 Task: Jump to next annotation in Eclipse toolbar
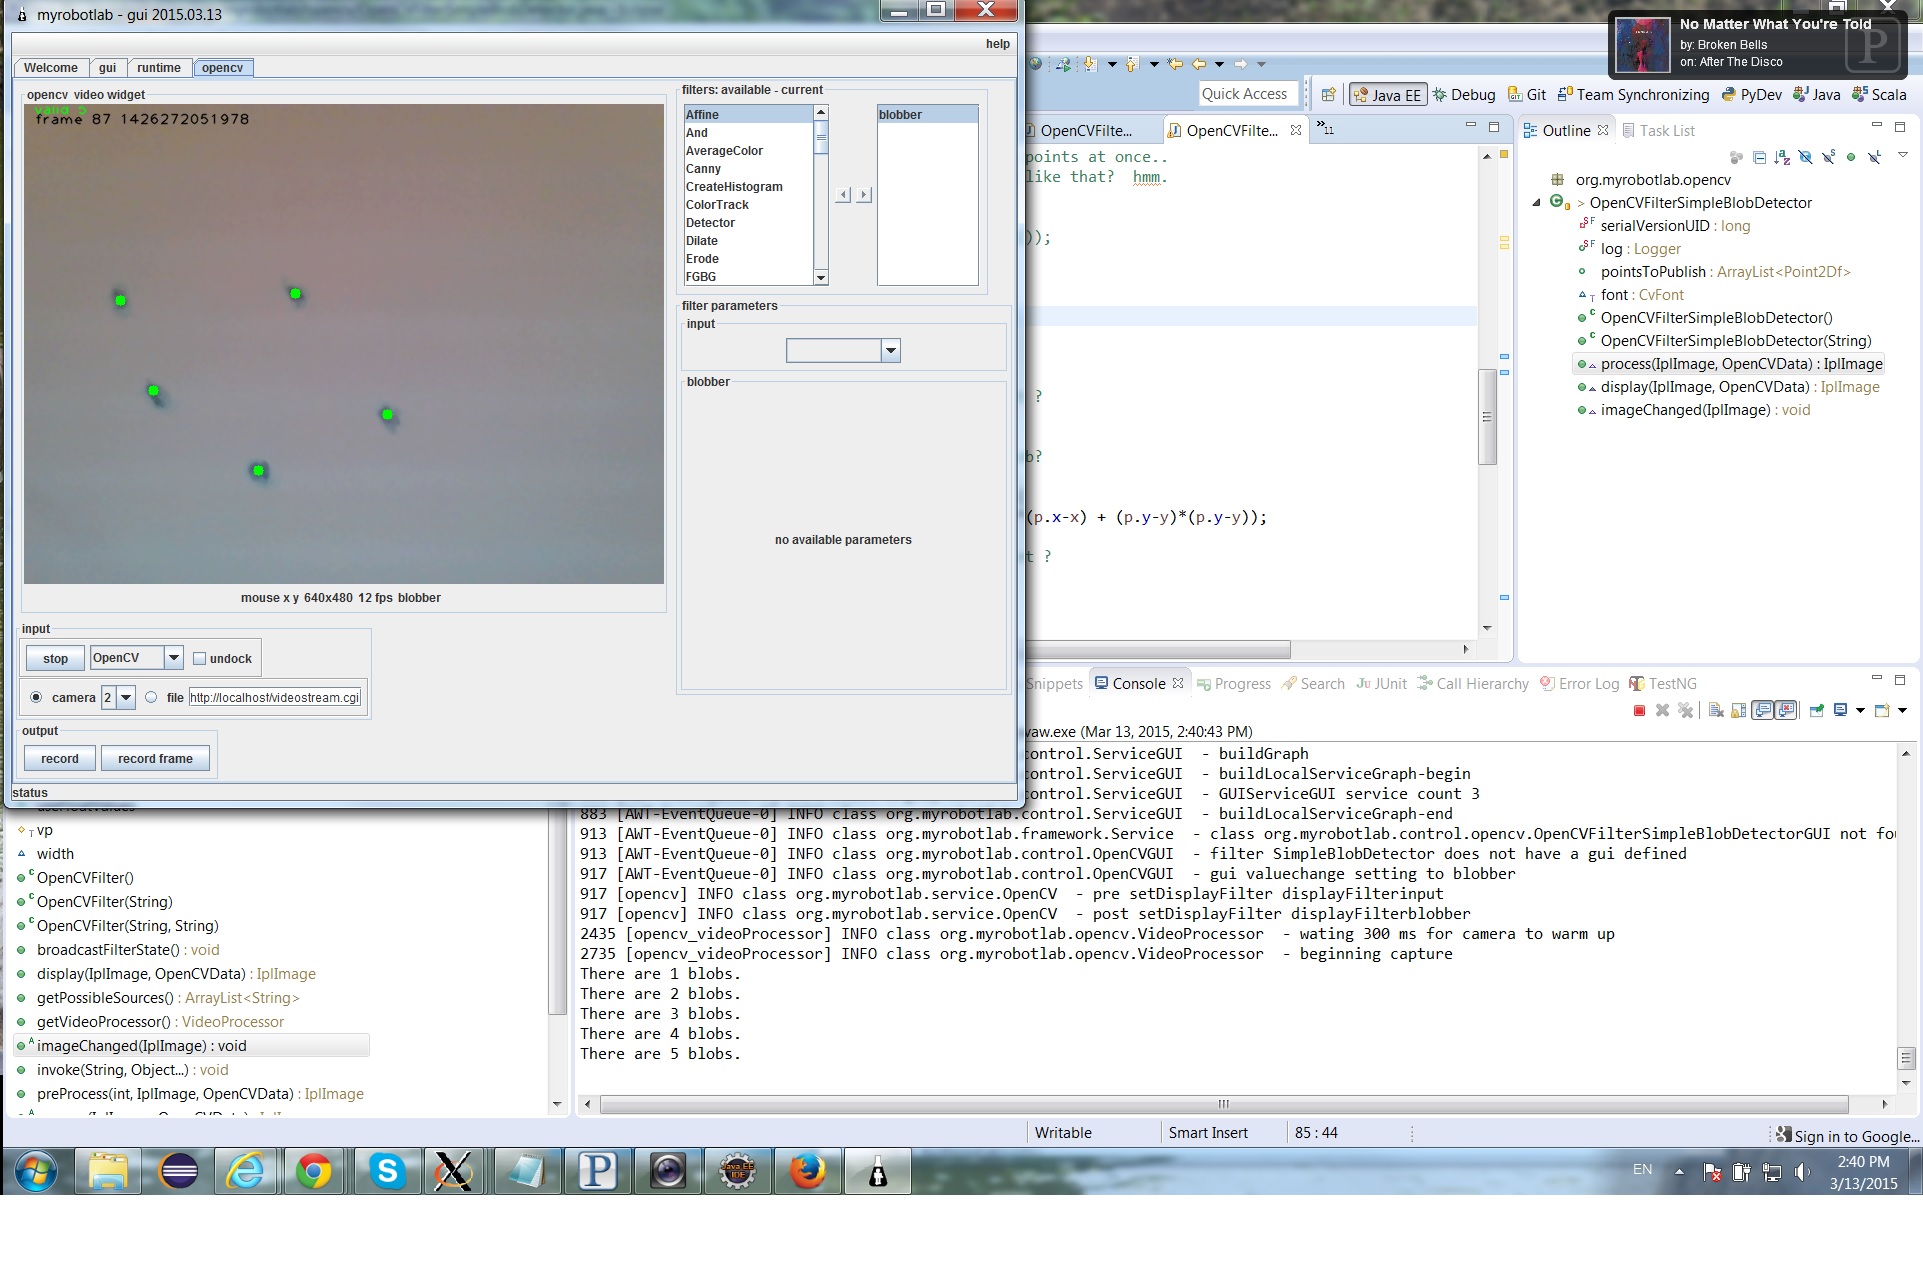[x=1090, y=64]
